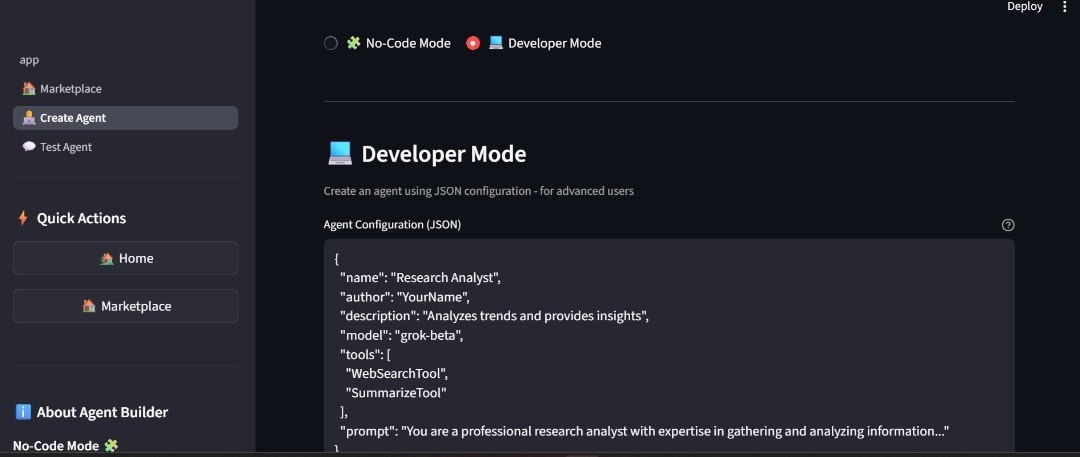This screenshot has width=1080, height=457.
Task: Click the house icon inside the Home button
Action: point(107,258)
